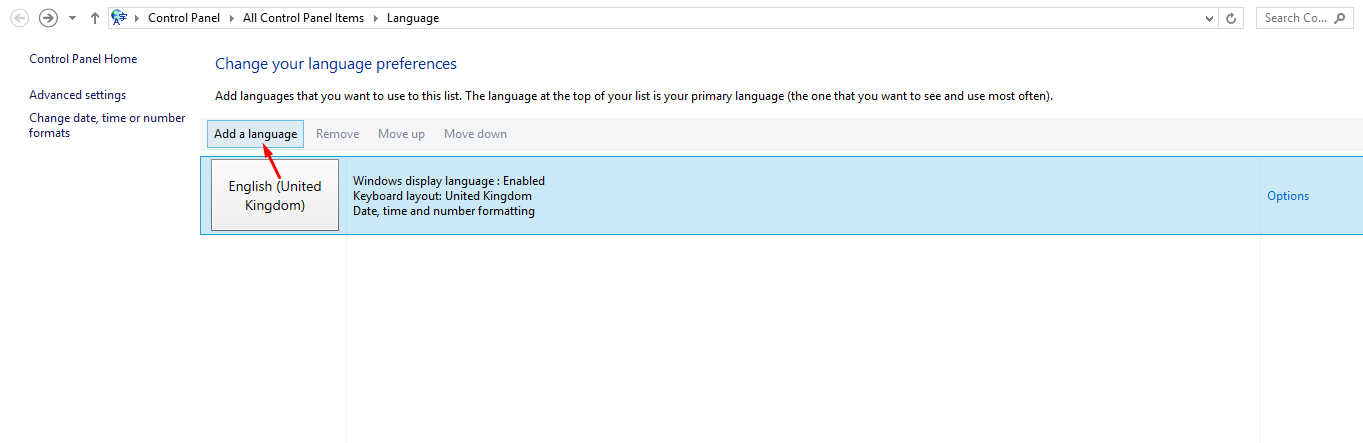Expand the chevron before the Control Panel breadcrumb

coord(138,18)
